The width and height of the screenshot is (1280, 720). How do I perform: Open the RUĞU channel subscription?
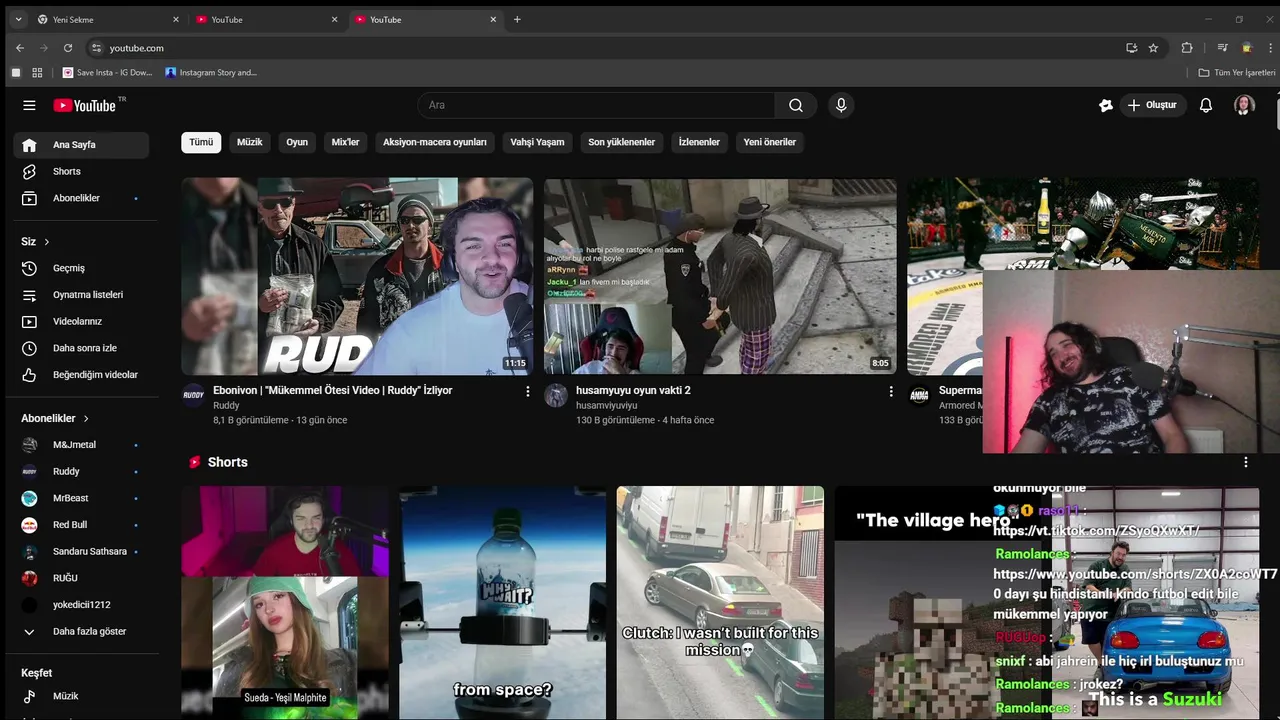point(81,578)
